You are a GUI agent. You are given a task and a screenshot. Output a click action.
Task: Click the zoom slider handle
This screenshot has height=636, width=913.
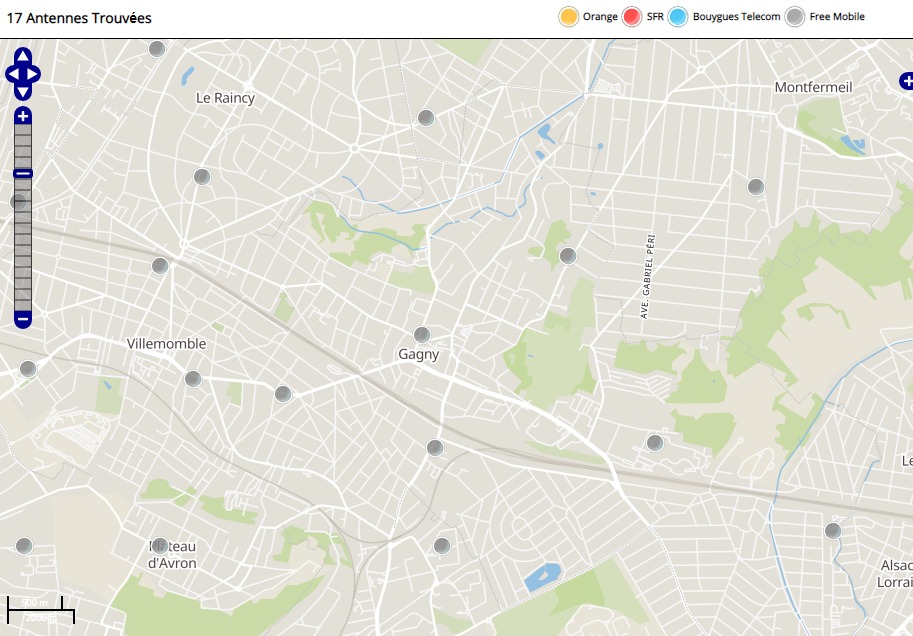coord(23,174)
